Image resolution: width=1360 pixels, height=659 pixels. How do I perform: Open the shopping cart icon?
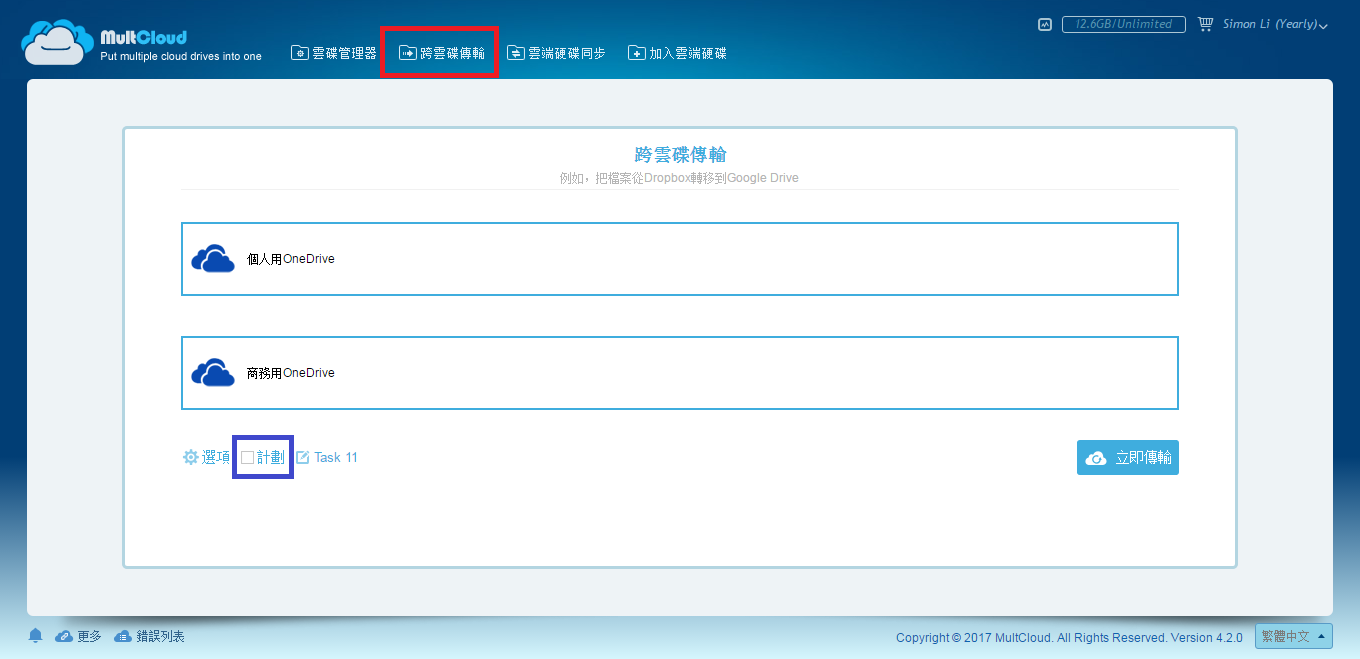1205,24
